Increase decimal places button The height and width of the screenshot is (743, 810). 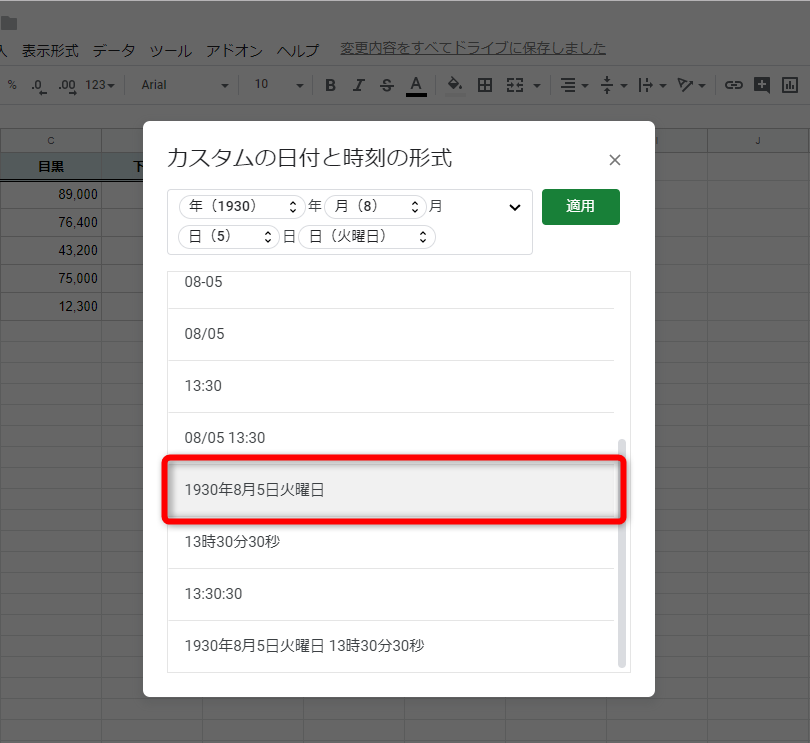67,86
